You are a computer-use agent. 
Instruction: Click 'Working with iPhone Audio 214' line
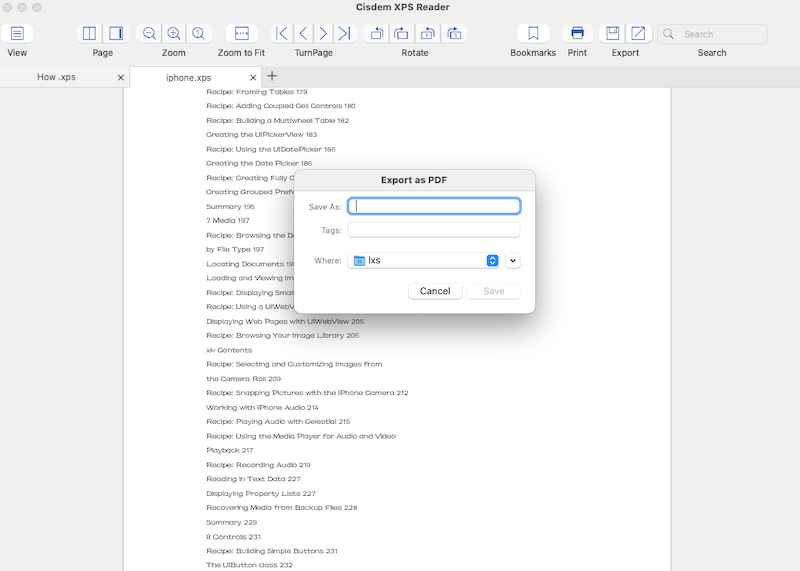tap(262, 407)
